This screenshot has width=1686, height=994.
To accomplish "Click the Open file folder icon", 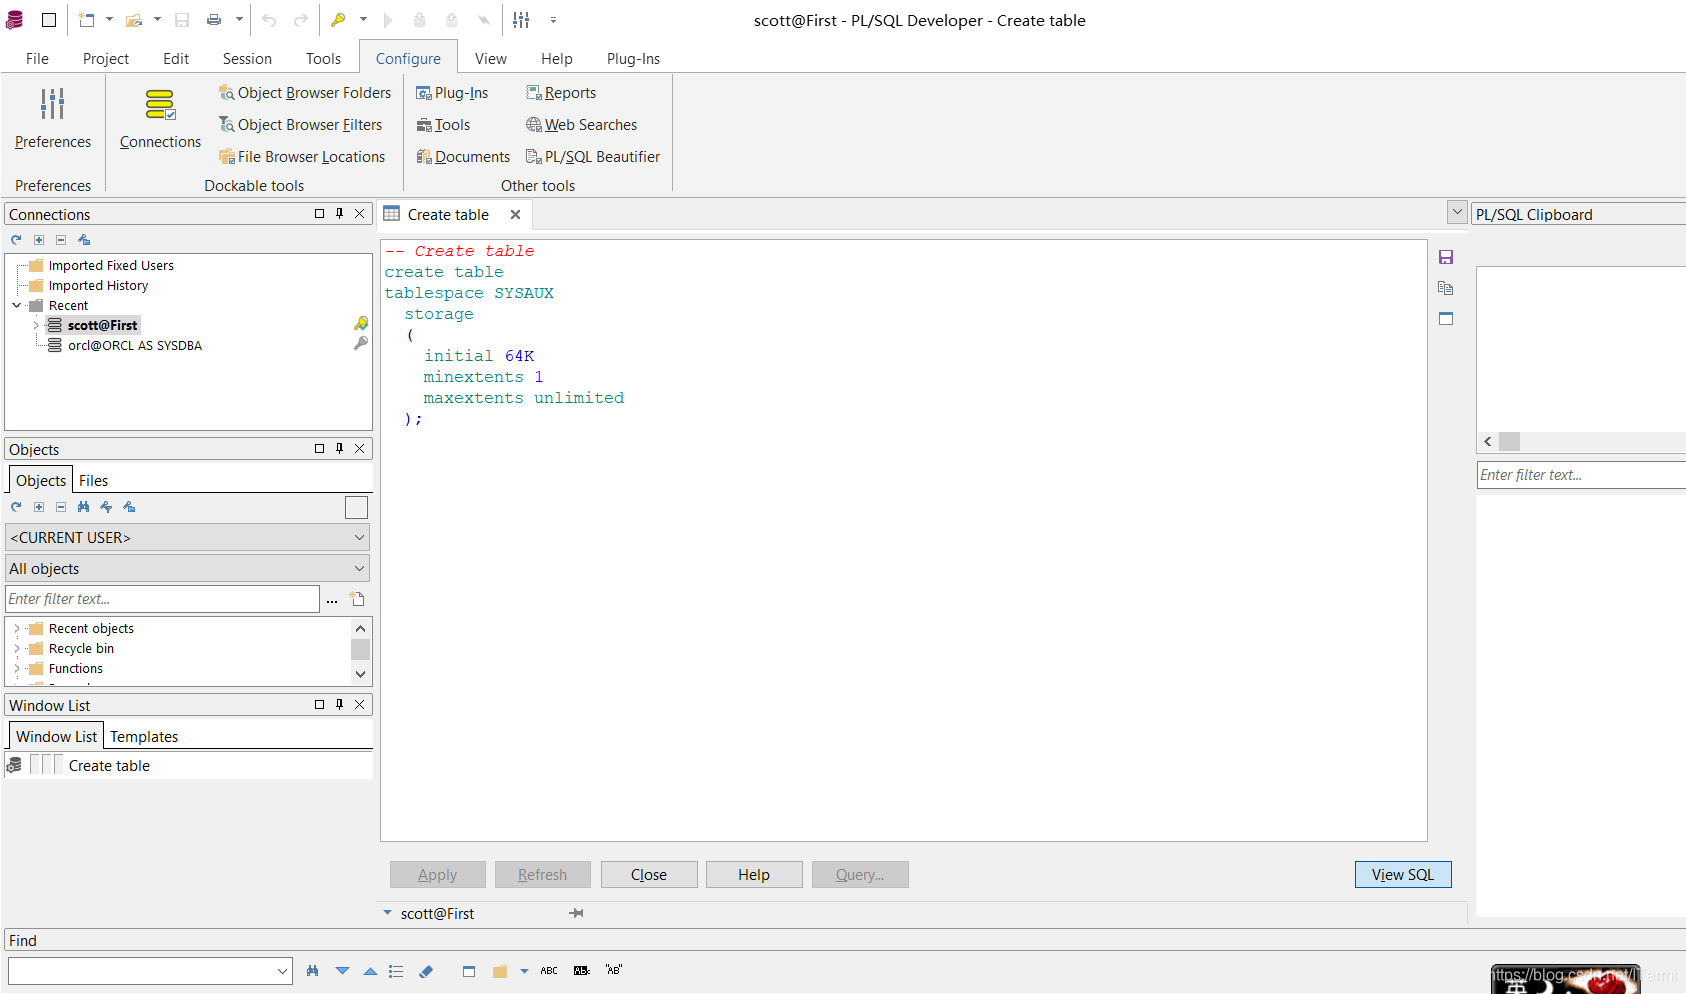I will pos(133,20).
